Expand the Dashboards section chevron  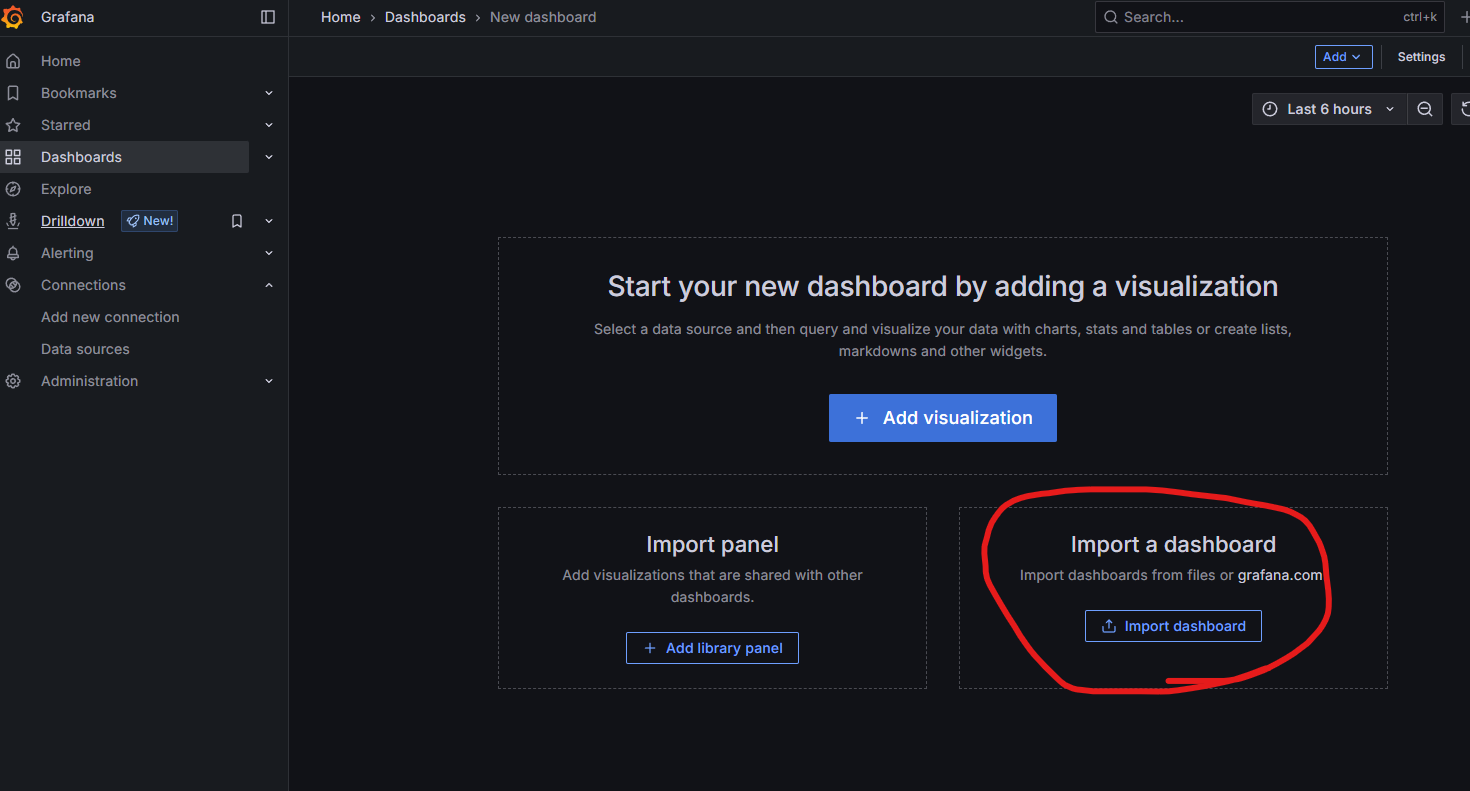coord(269,157)
